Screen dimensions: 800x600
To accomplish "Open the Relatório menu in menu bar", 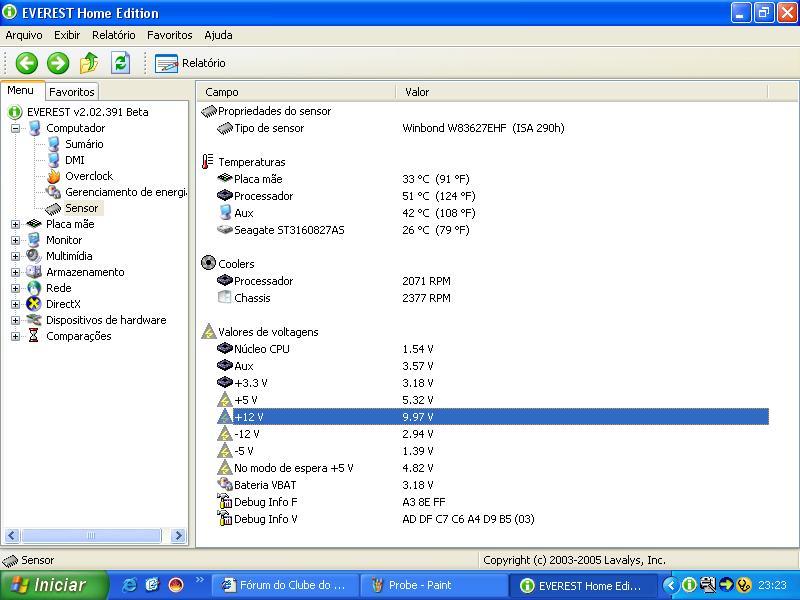I will coord(113,35).
